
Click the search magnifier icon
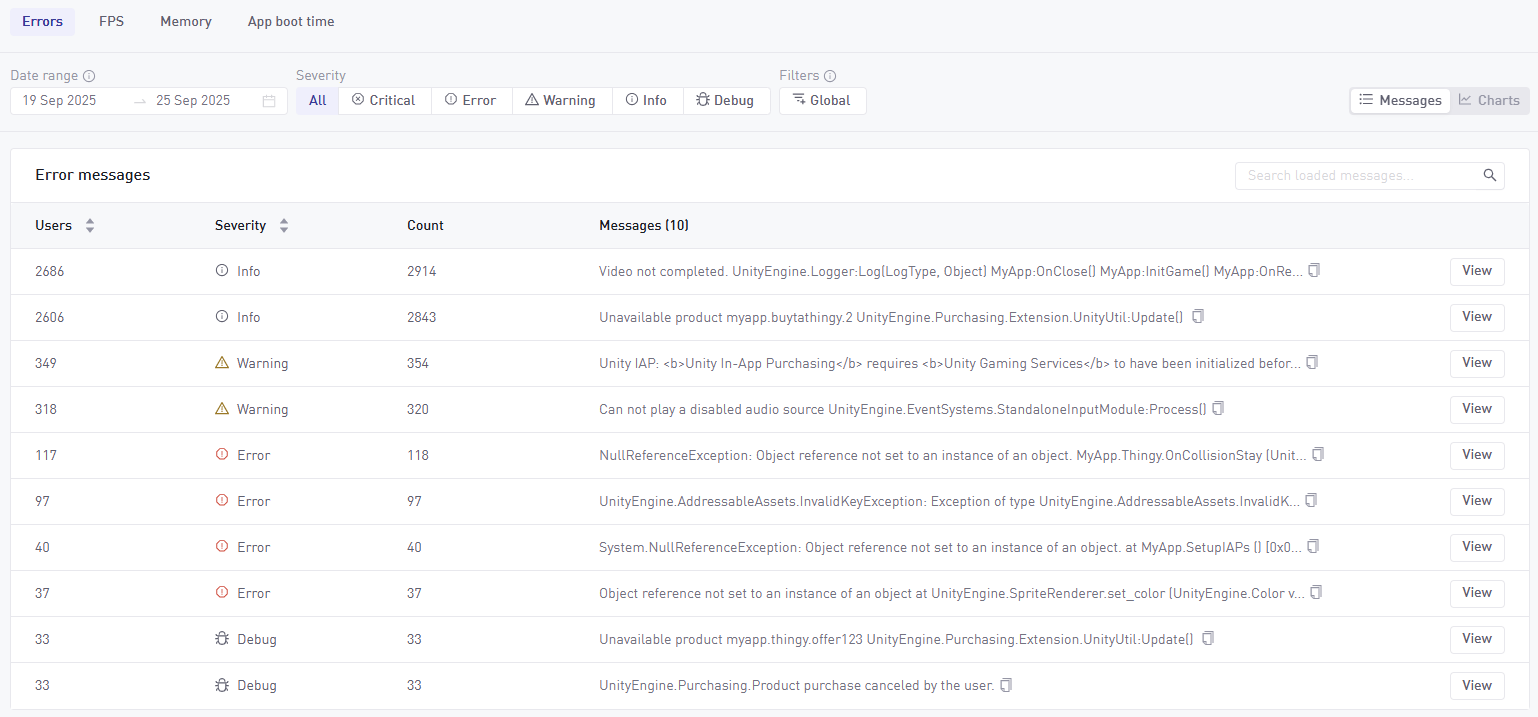coord(1489,175)
